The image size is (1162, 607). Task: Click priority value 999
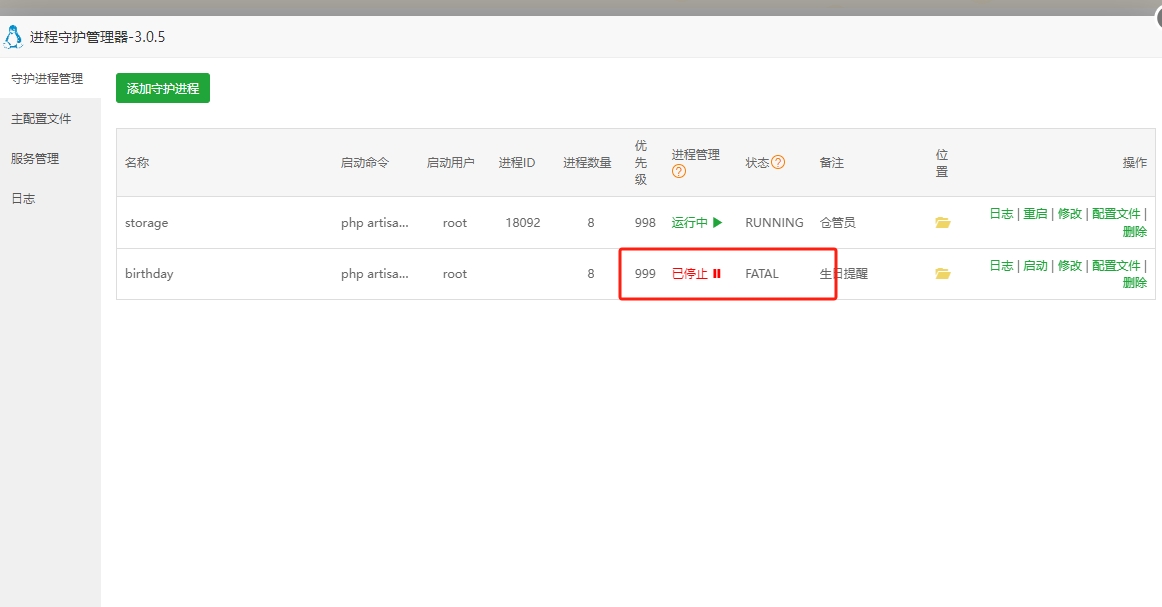pyautogui.click(x=645, y=273)
